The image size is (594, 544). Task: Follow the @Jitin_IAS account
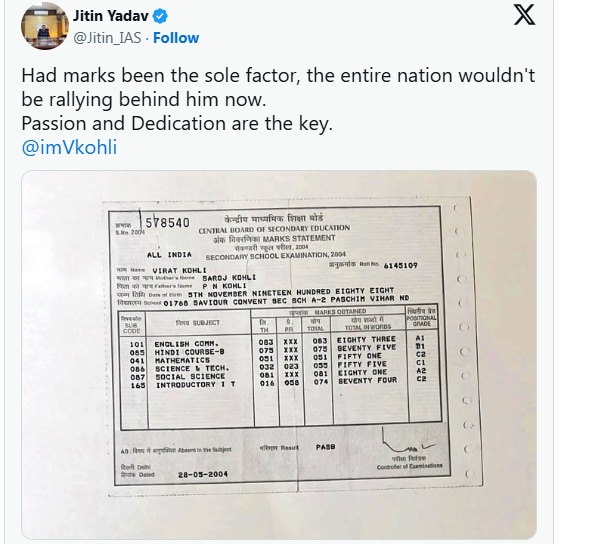176,38
